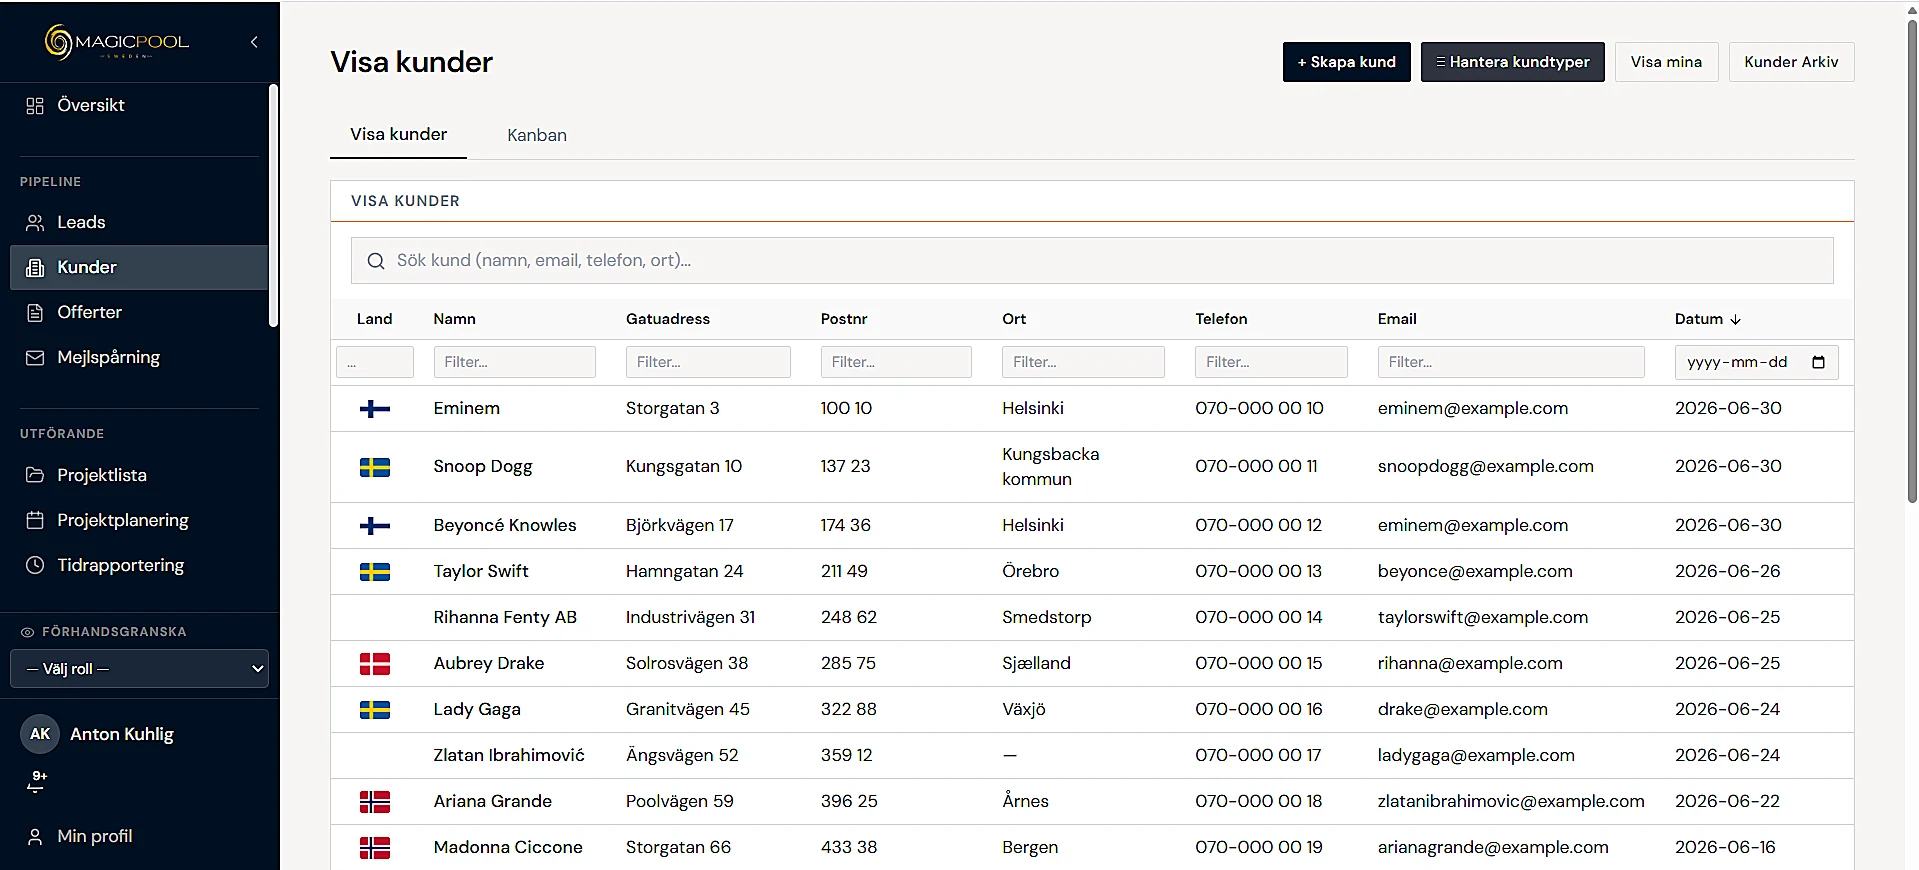This screenshot has width=1919, height=870.
Task: Switch to the Kanban tab
Action: click(537, 136)
